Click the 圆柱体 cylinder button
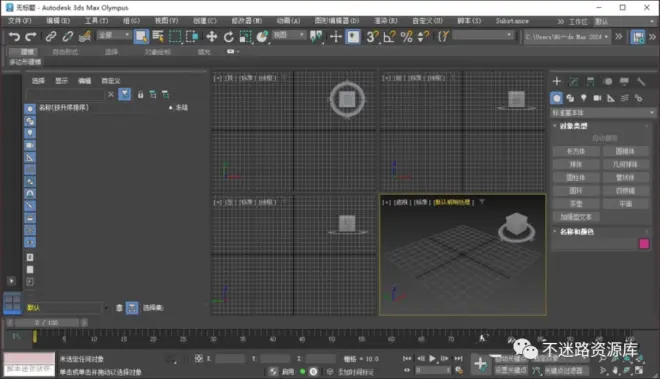This screenshot has width=660, height=379. point(576,178)
